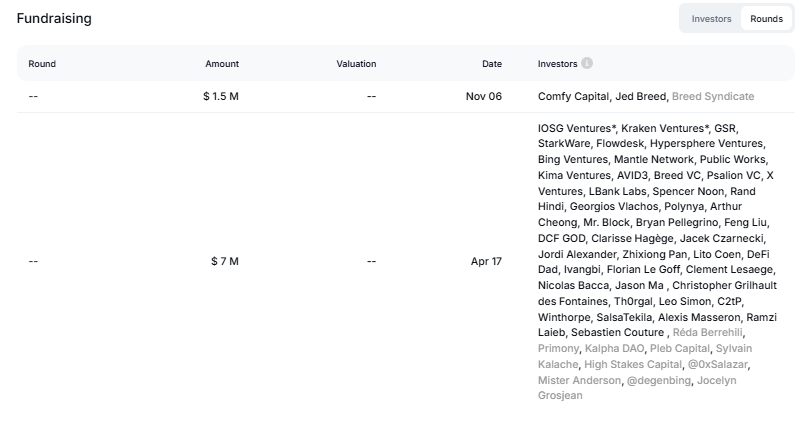
Task: Open Kalpha DAO investor link
Action: click(614, 349)
